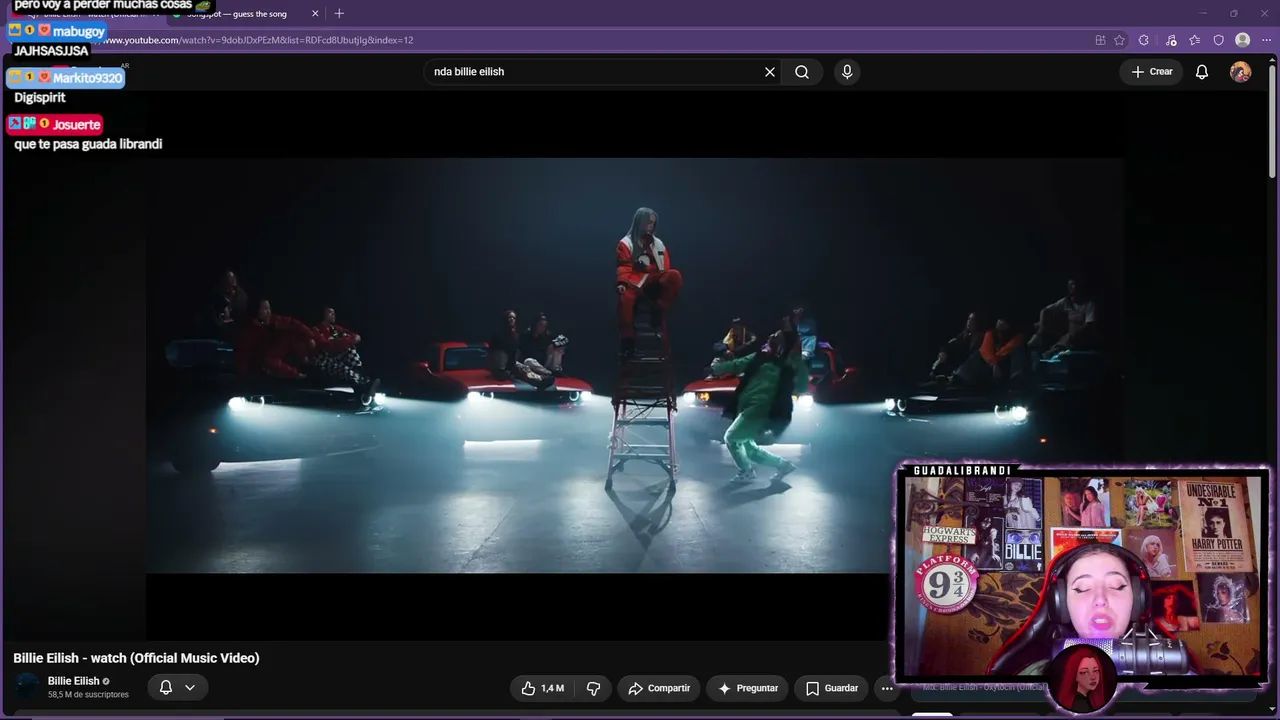Click the browser address bar URL

[258, 40]
